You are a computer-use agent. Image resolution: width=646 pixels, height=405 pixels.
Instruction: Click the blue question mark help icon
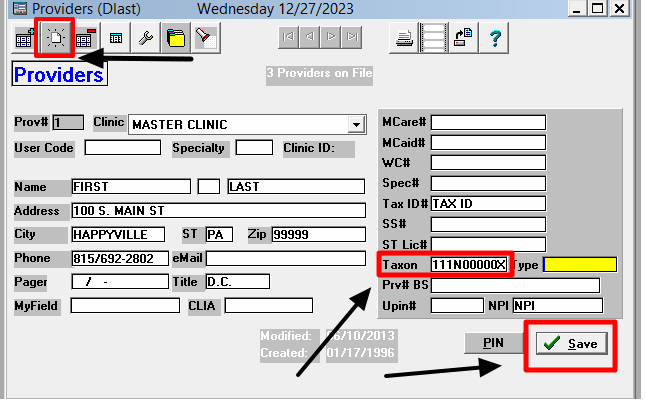click(494, 40)
